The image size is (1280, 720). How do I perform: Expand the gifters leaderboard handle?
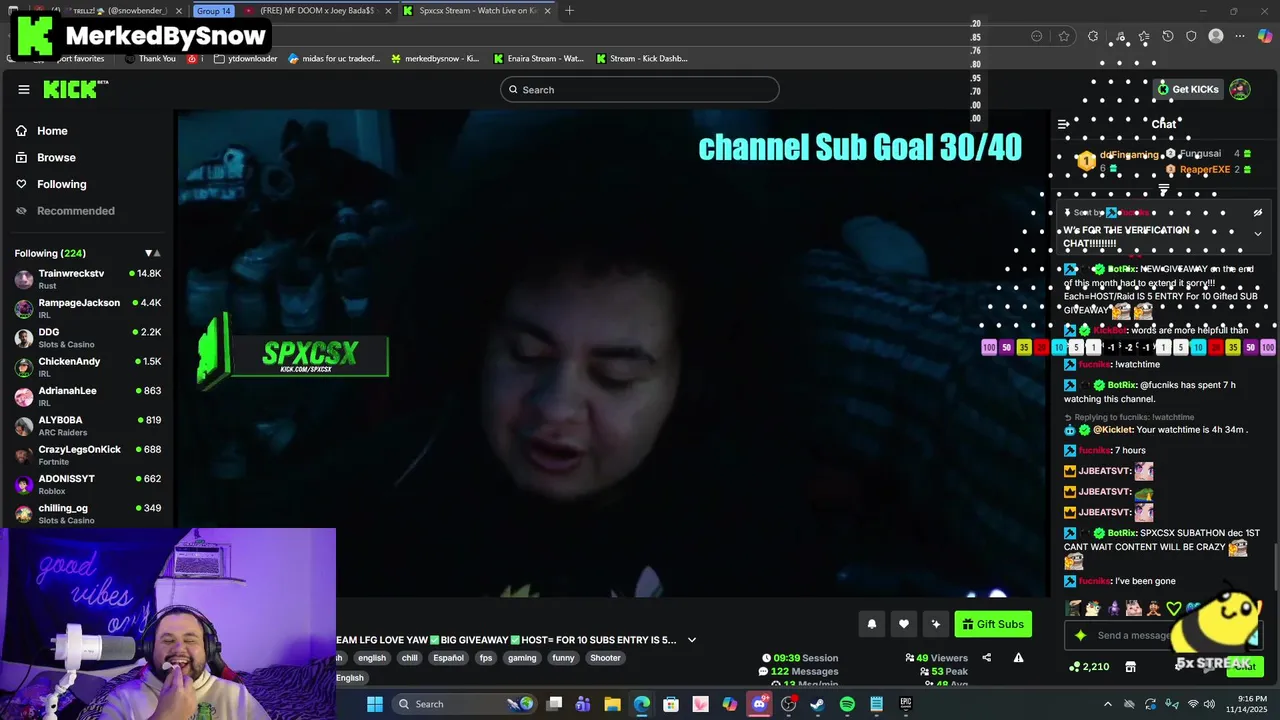[1164, 189]
